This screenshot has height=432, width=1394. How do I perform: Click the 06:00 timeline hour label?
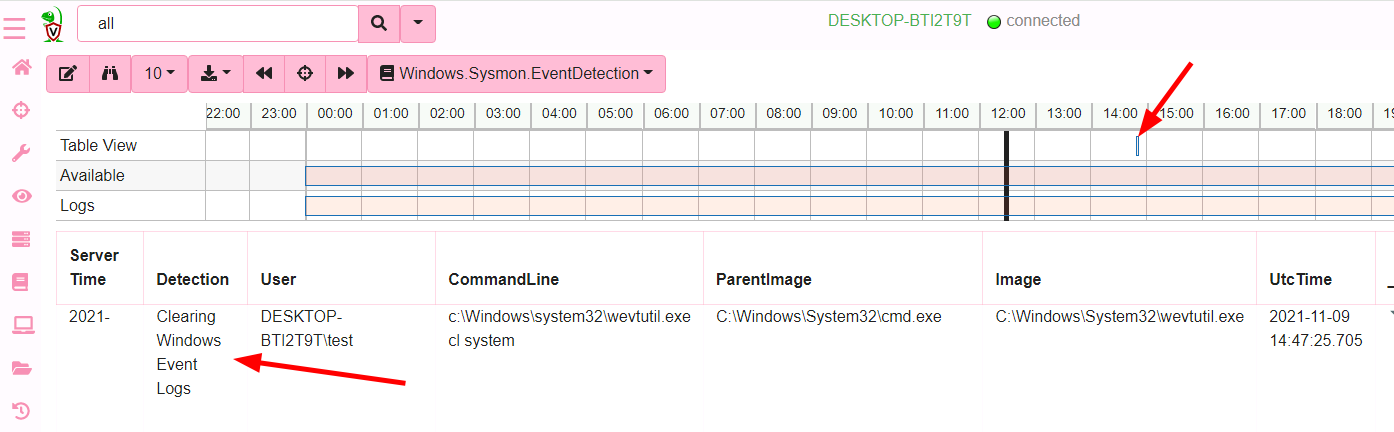click(x=671, y=114)
